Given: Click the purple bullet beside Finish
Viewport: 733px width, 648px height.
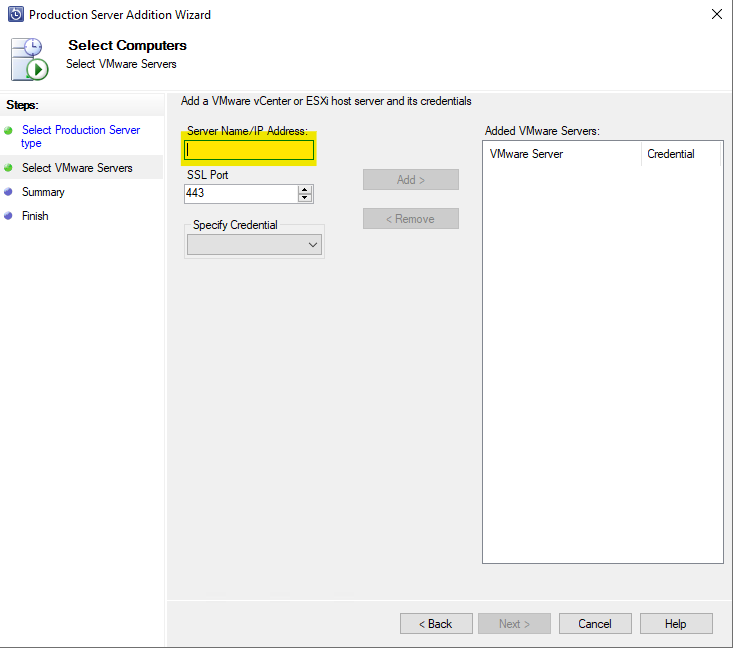Looking at the screenshot, I should [x=8, y=216].
